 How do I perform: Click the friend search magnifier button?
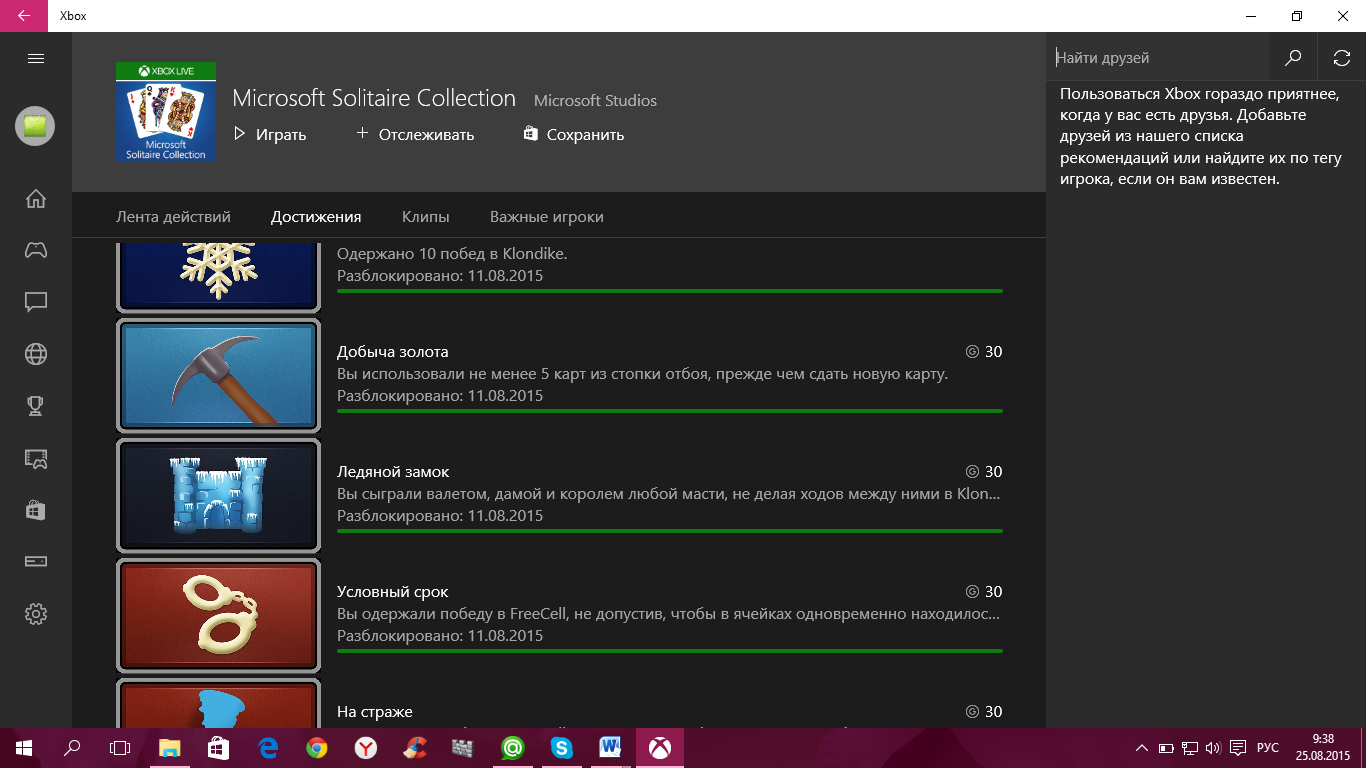click(1293, 58)
